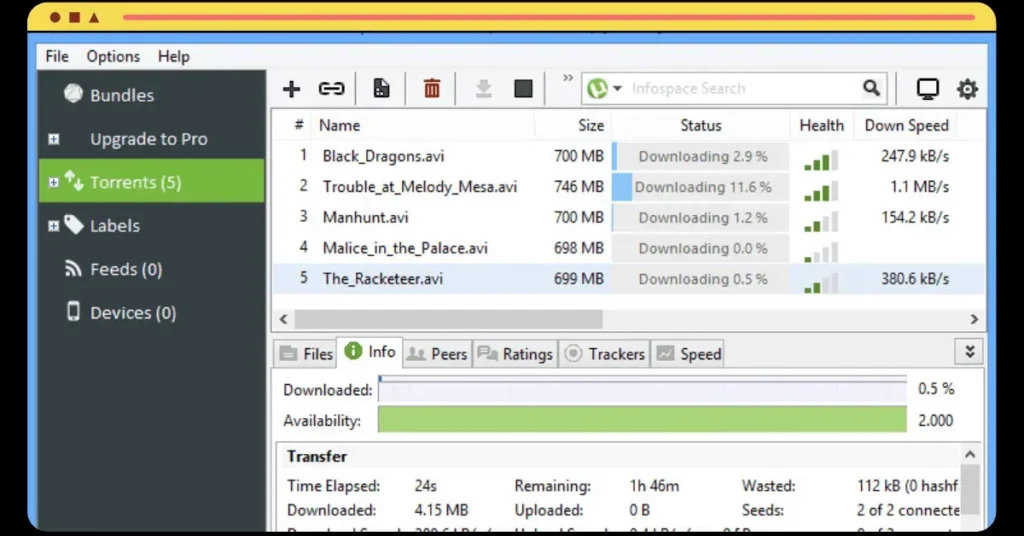Click the 4.15 MB Downloaded value
The image size is (1024, 536).
point(441,510)
